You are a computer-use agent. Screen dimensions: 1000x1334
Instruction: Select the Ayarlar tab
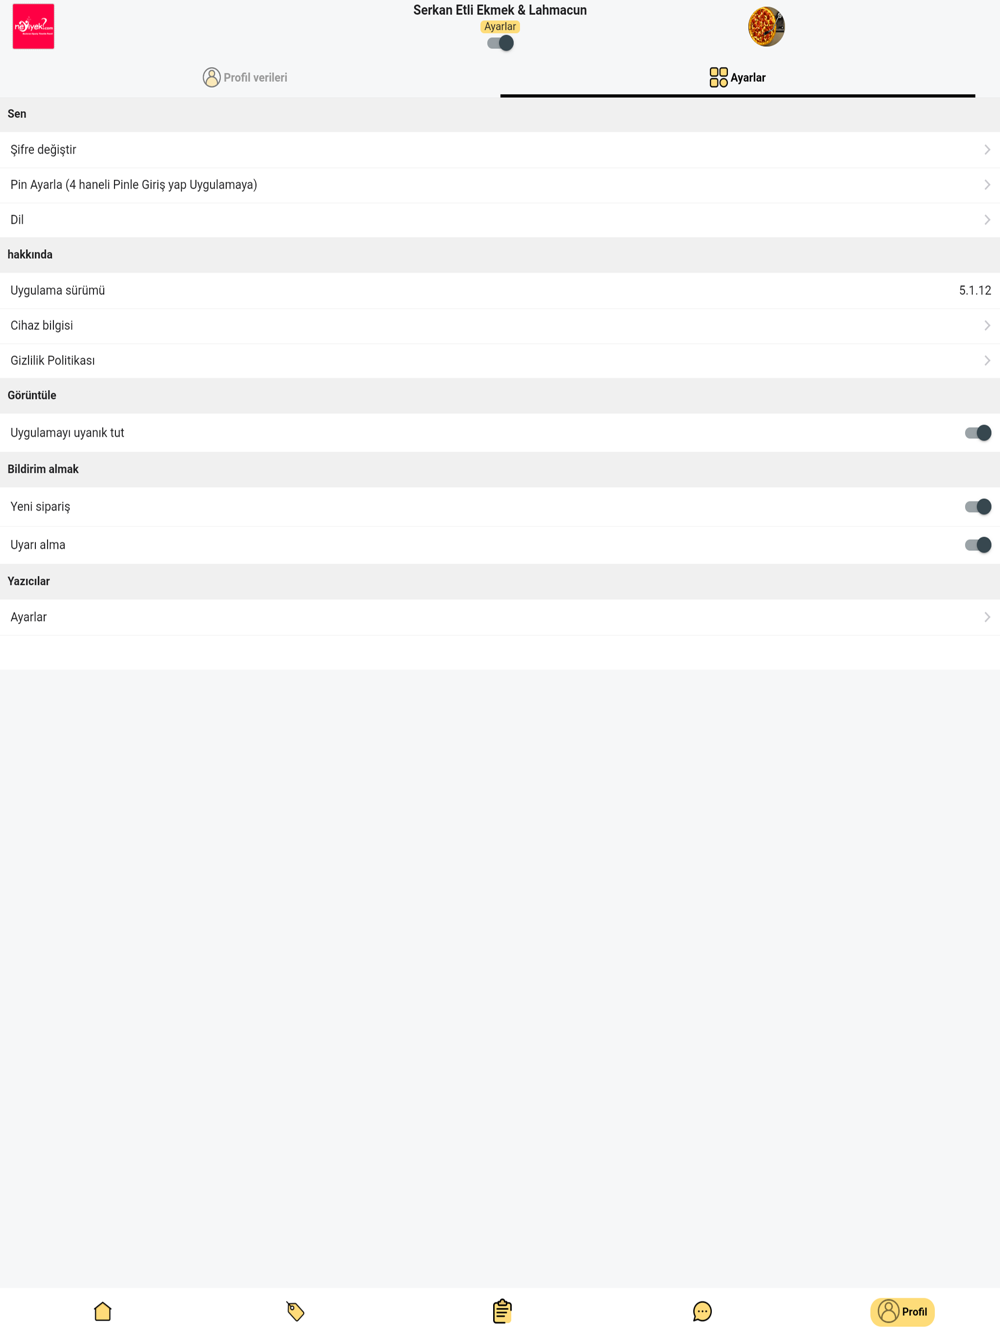(738, 77)
